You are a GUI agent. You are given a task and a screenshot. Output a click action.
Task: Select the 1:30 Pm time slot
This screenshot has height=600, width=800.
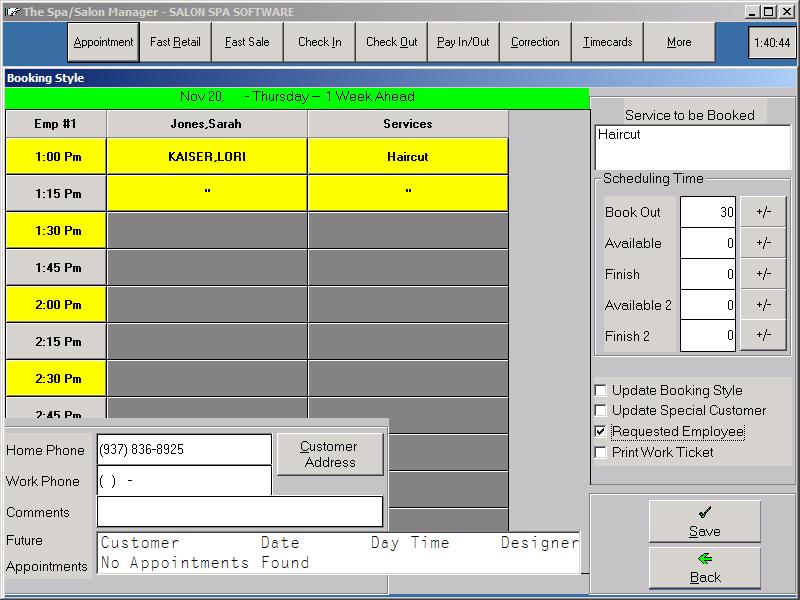point(55,230)
